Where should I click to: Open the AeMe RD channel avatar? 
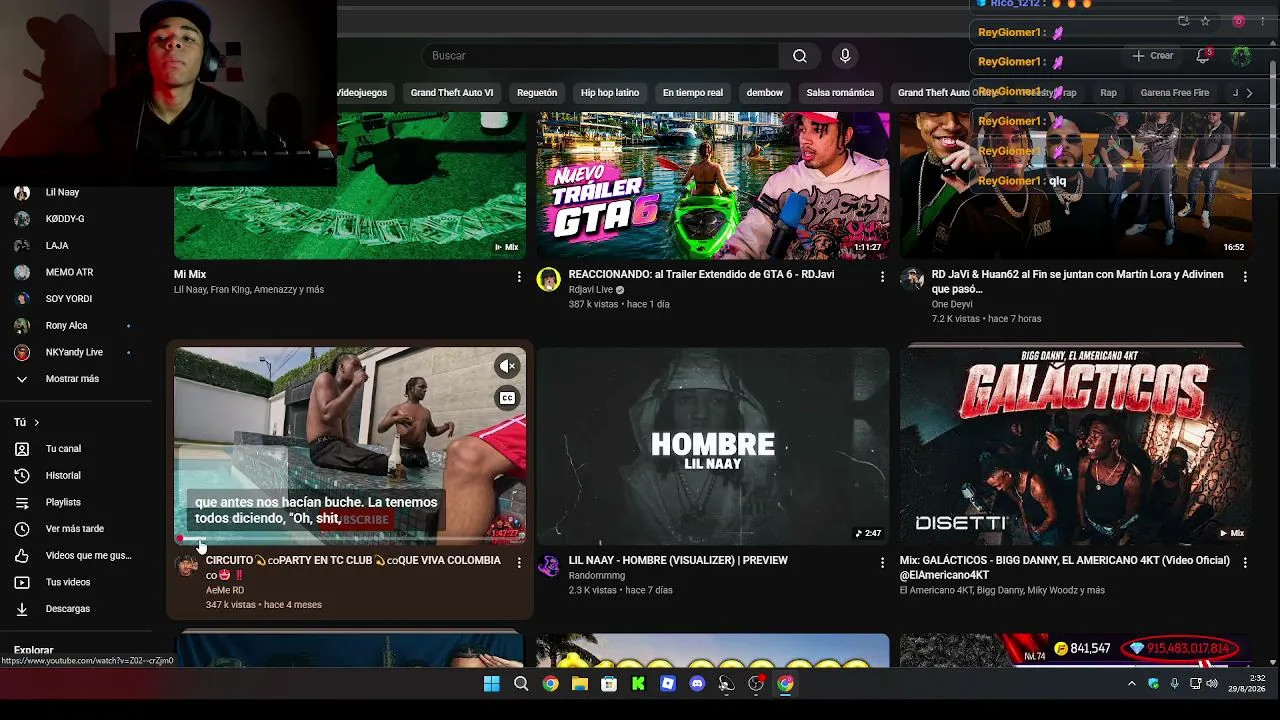click(186, 566)
